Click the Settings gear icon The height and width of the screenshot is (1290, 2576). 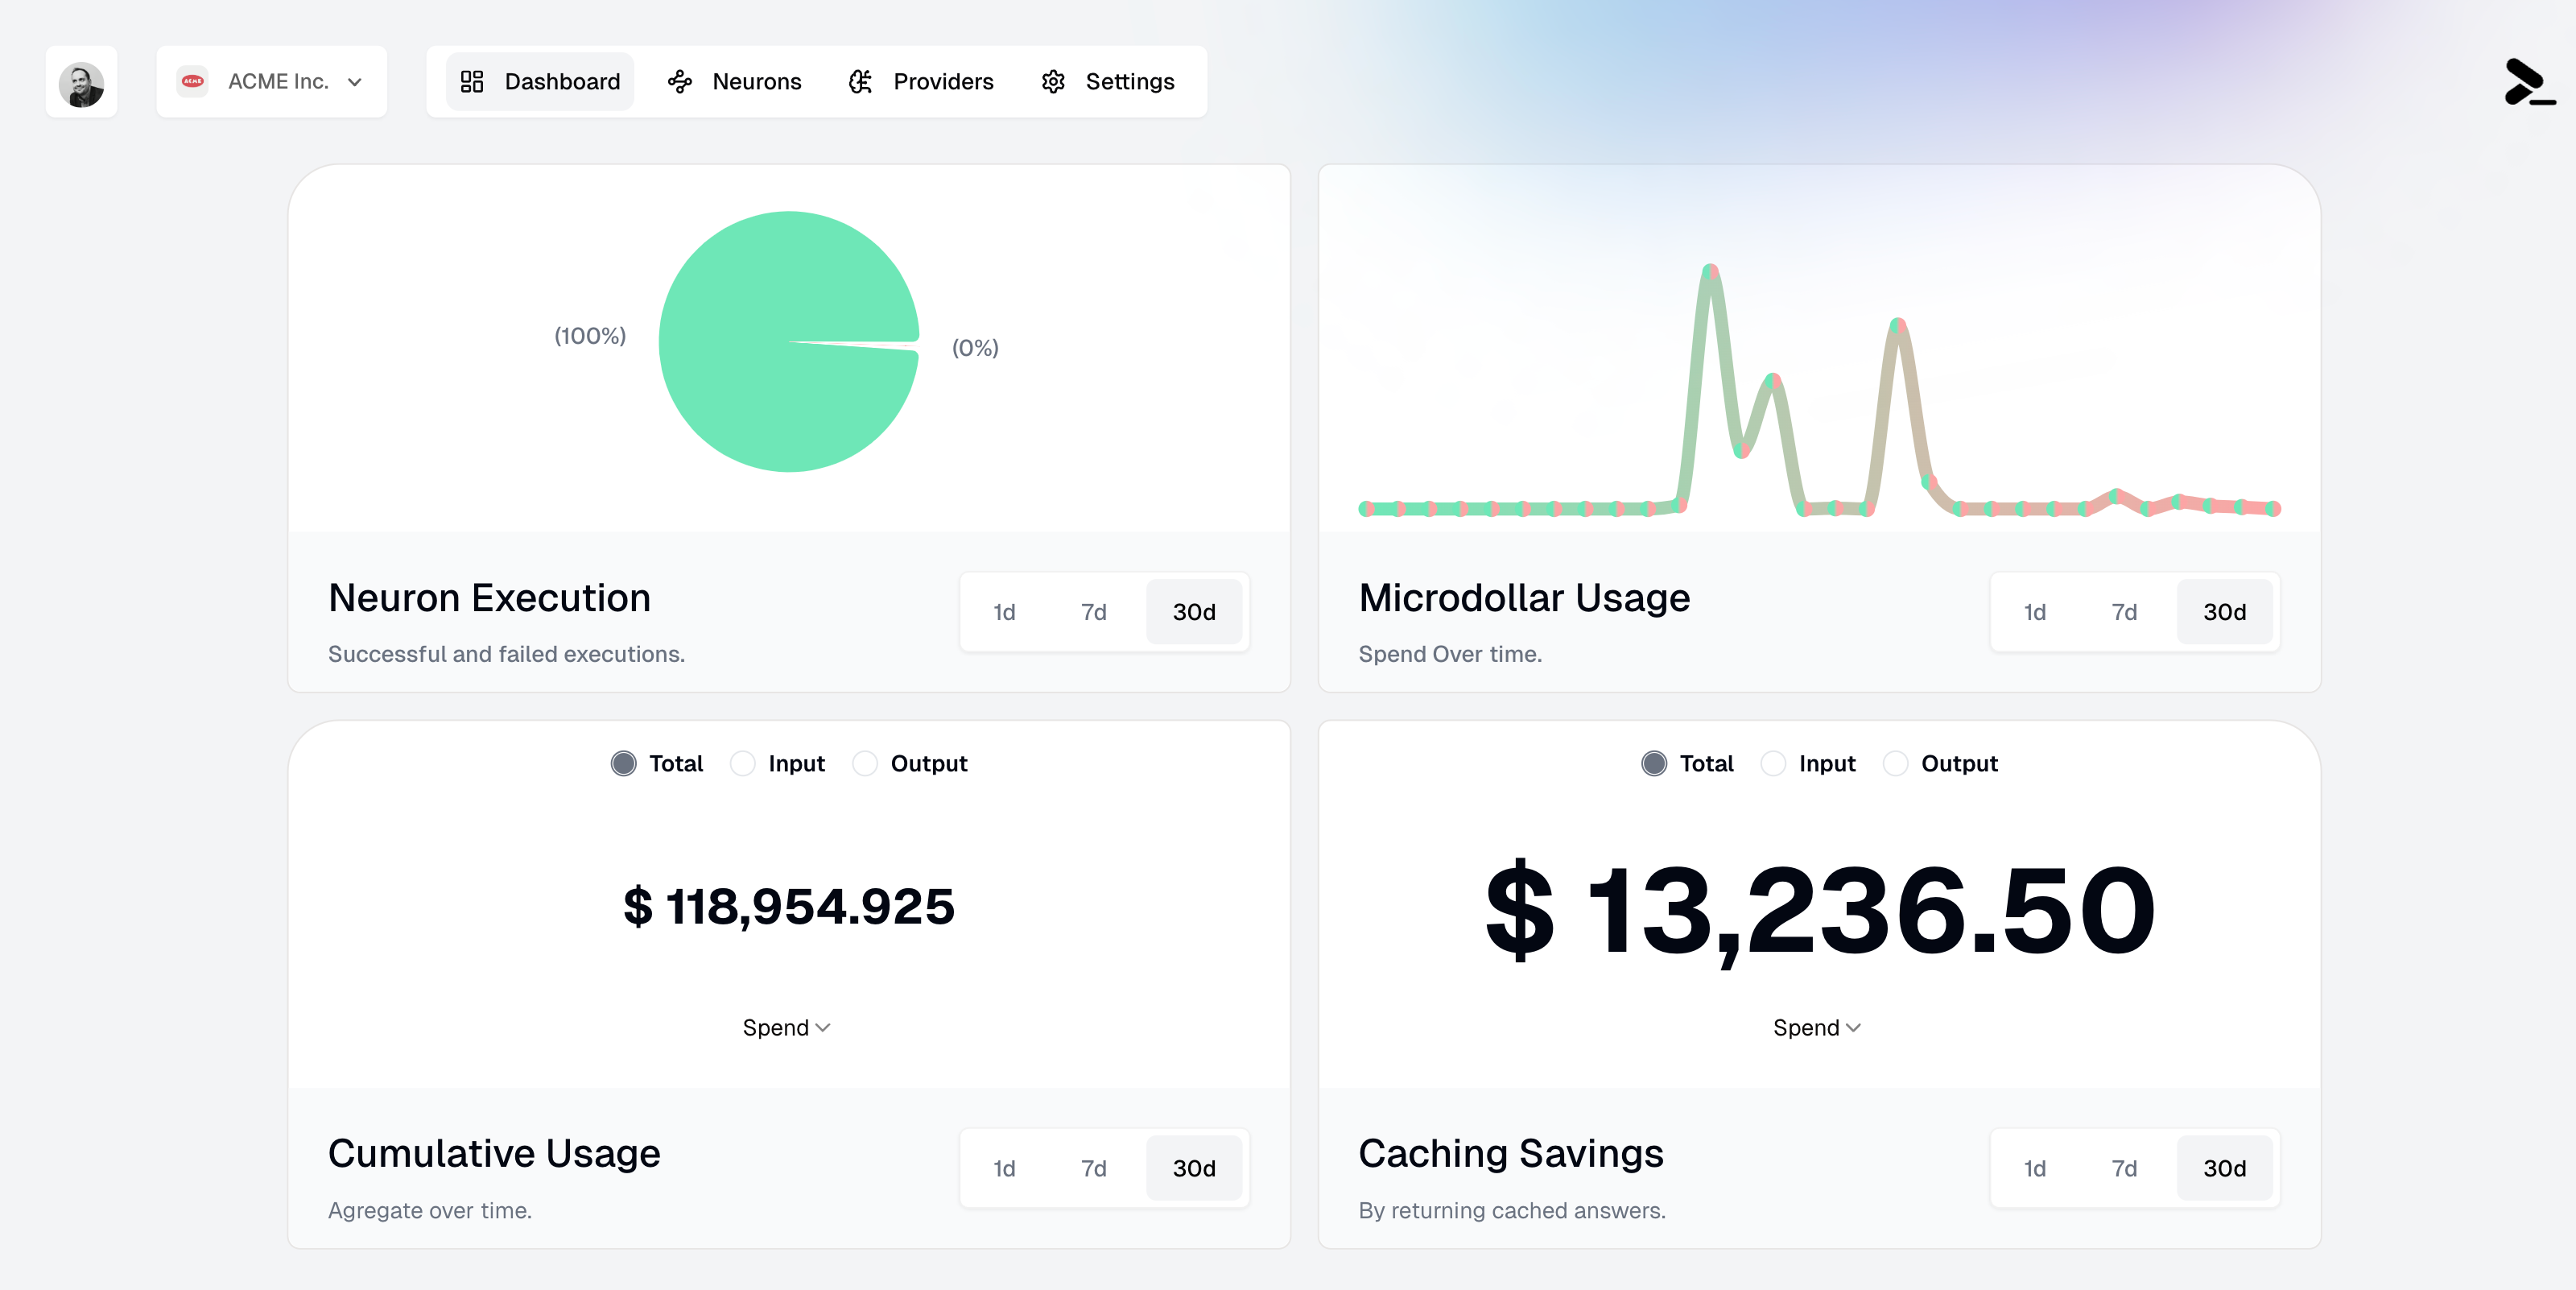pyautogui.click(x=1053, y=82)
